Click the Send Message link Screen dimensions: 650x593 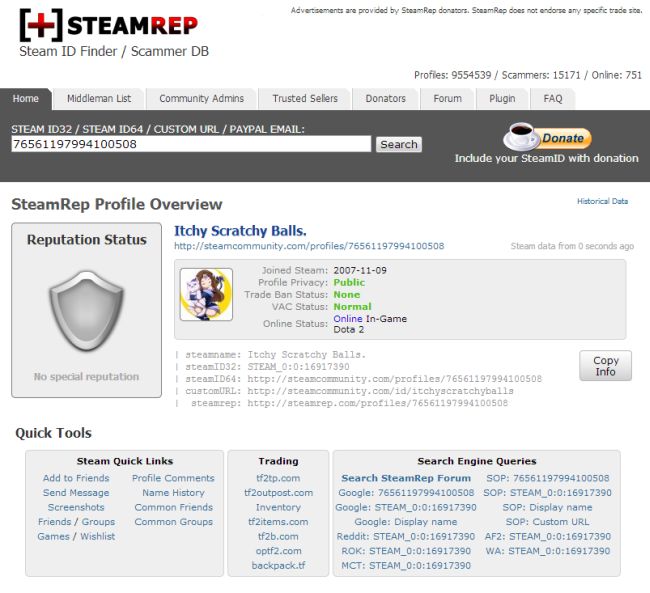pos(76,493)
